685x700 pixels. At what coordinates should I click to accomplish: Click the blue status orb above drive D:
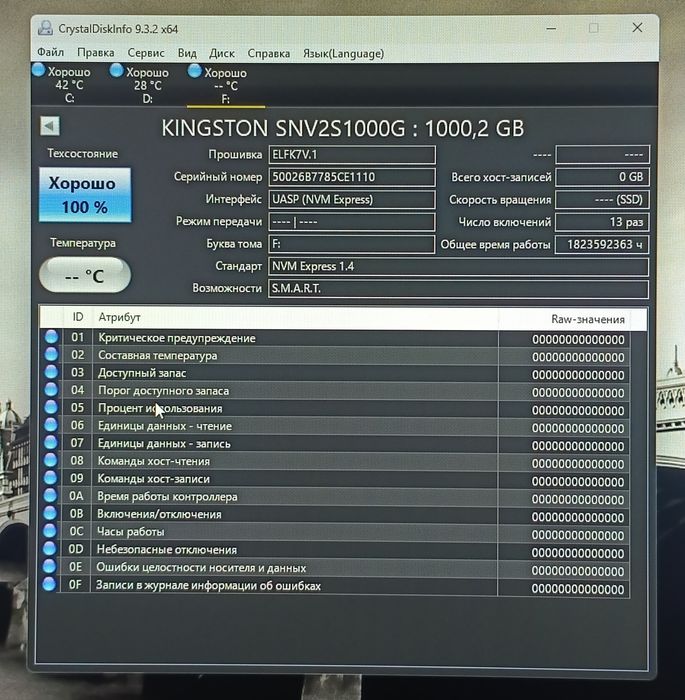117,70
